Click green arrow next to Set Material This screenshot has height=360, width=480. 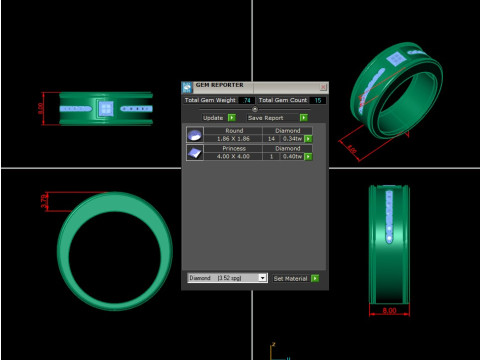(x=315, y=278)
